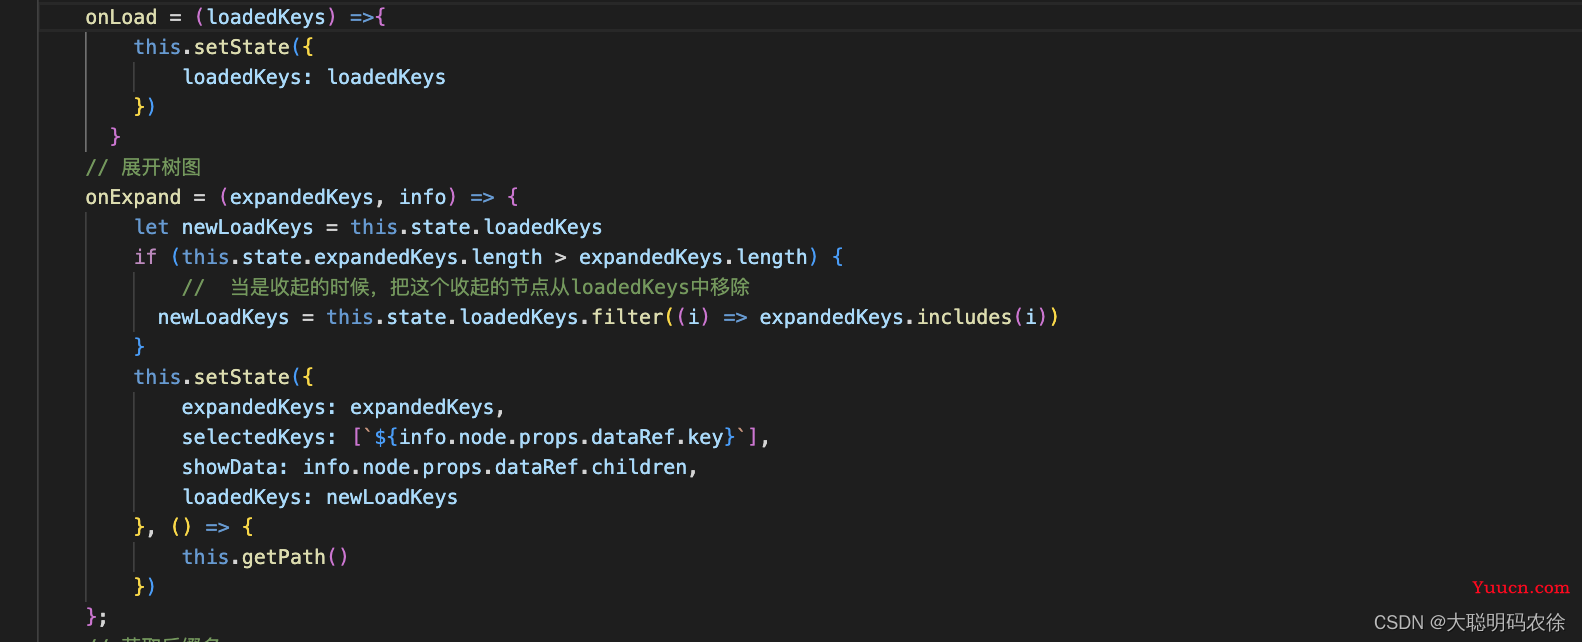Click the template literal '${info.node.props.dataRef.key}'
The height and width of the screenshot is (642, 1582).
point(555,437)
